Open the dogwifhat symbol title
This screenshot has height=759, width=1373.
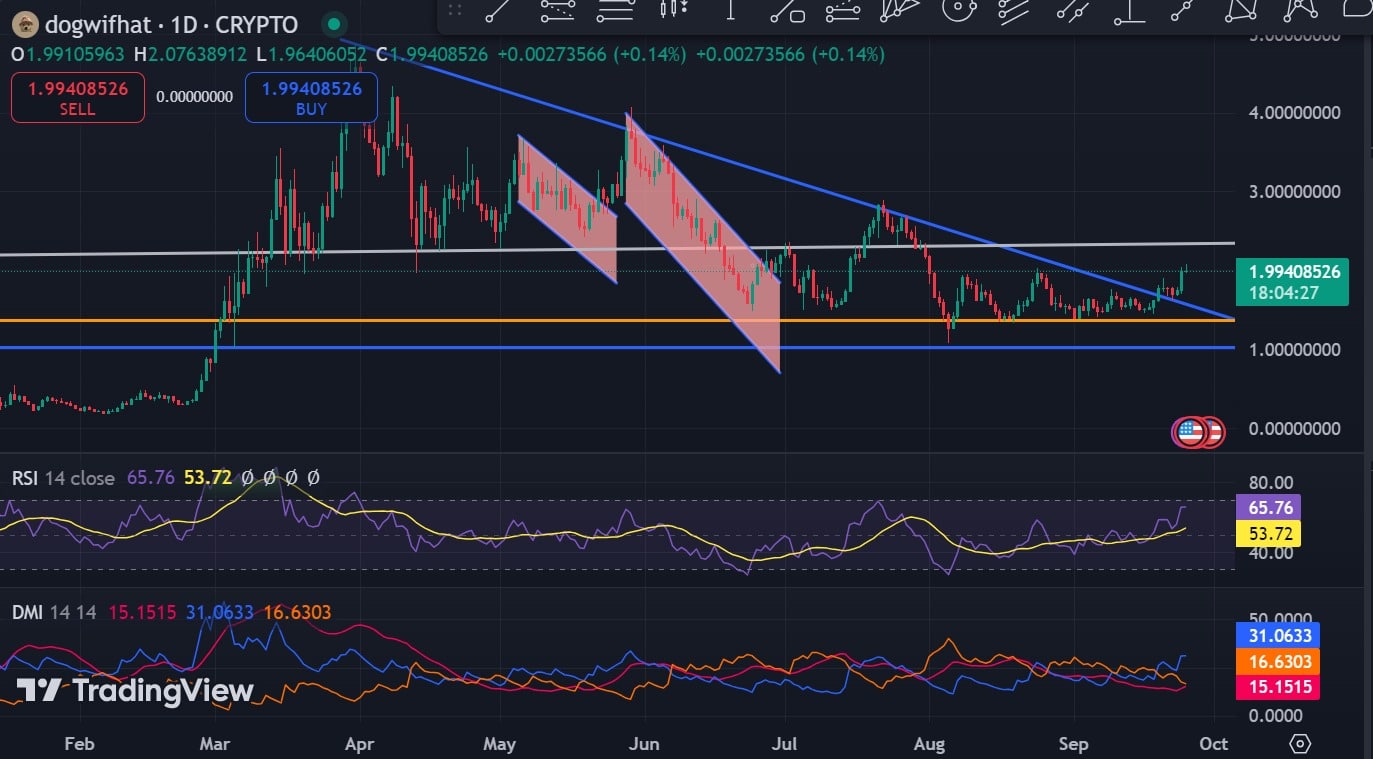tap(171, 25)
